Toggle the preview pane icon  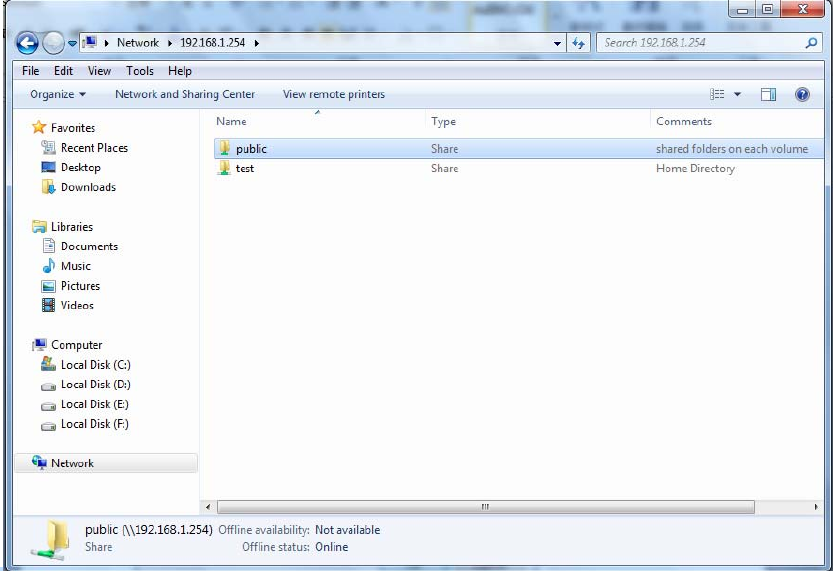pyautogui.click(x=768, y=94)
